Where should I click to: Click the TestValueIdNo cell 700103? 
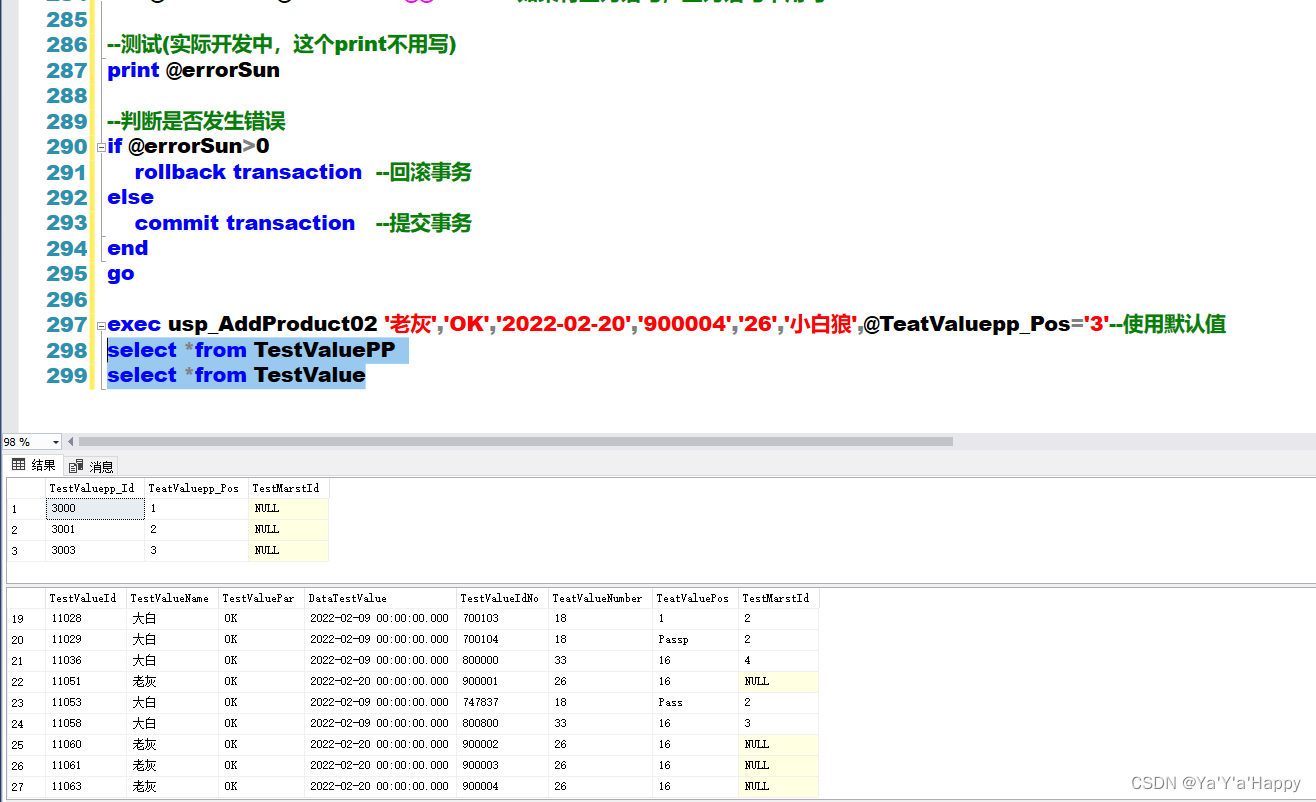click(502, 618)
